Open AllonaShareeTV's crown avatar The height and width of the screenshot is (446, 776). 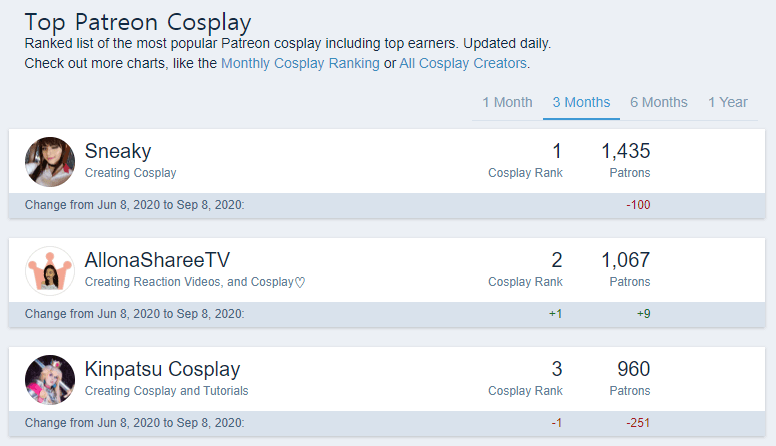click(x=50, y=271)
